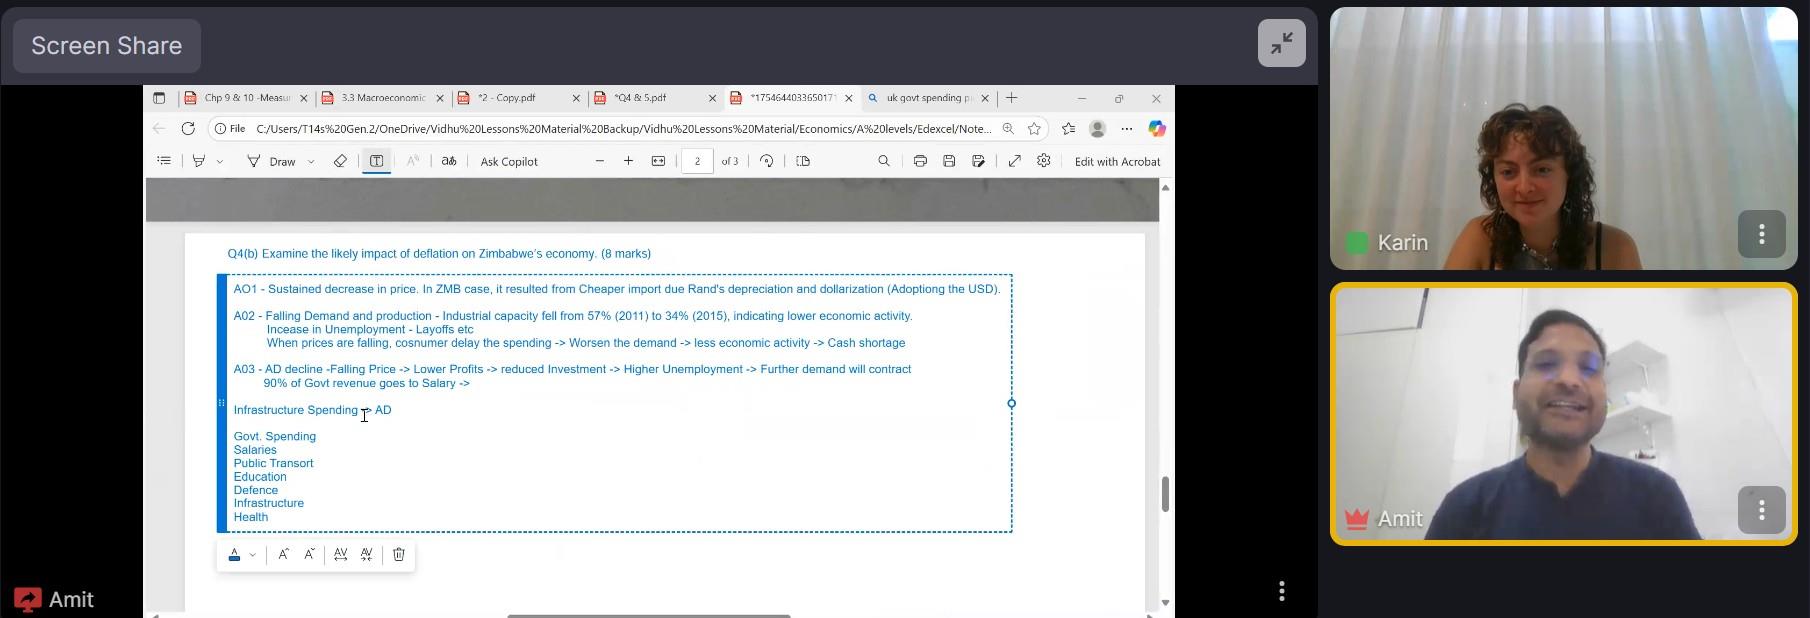Click the page number input field

coord(697,161)
